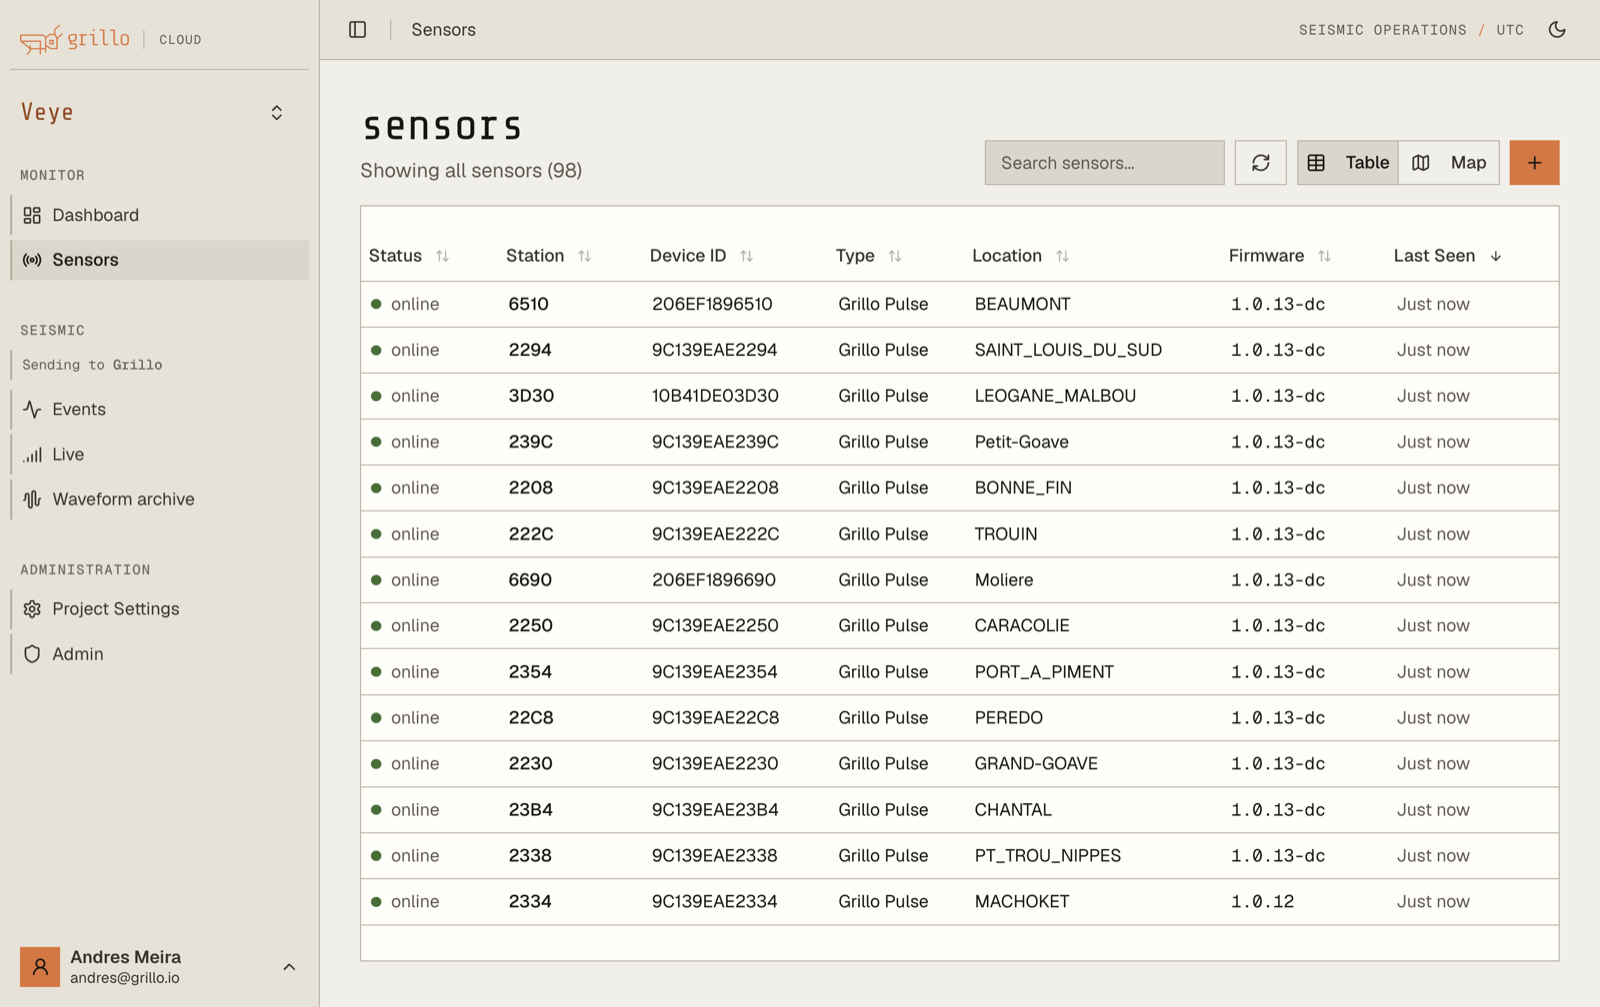Image resolution: width=1600 pixels, height=1007 pixels.
Task: Click the user avatar icon
Action: pos(40,967)
